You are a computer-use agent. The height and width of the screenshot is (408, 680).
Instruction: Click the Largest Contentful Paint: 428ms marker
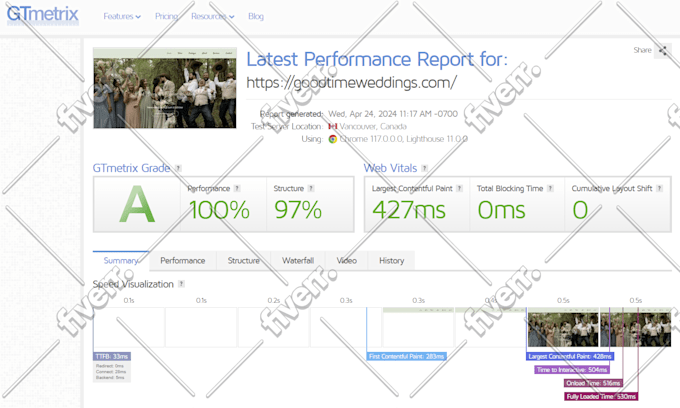click(x=570, y=356)
